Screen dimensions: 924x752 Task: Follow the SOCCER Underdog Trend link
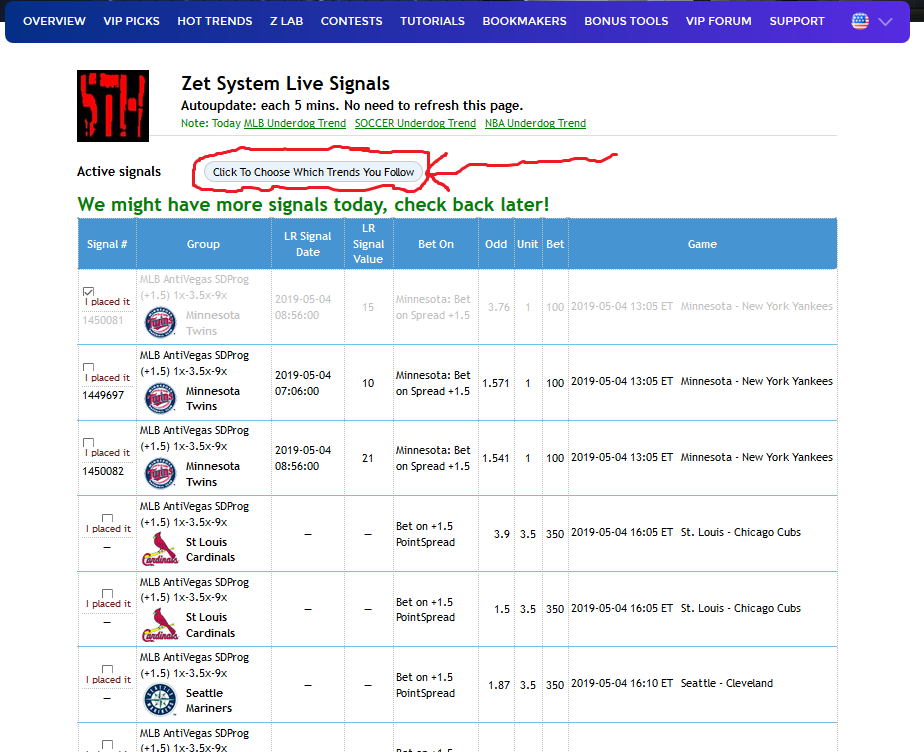(415, 123)
